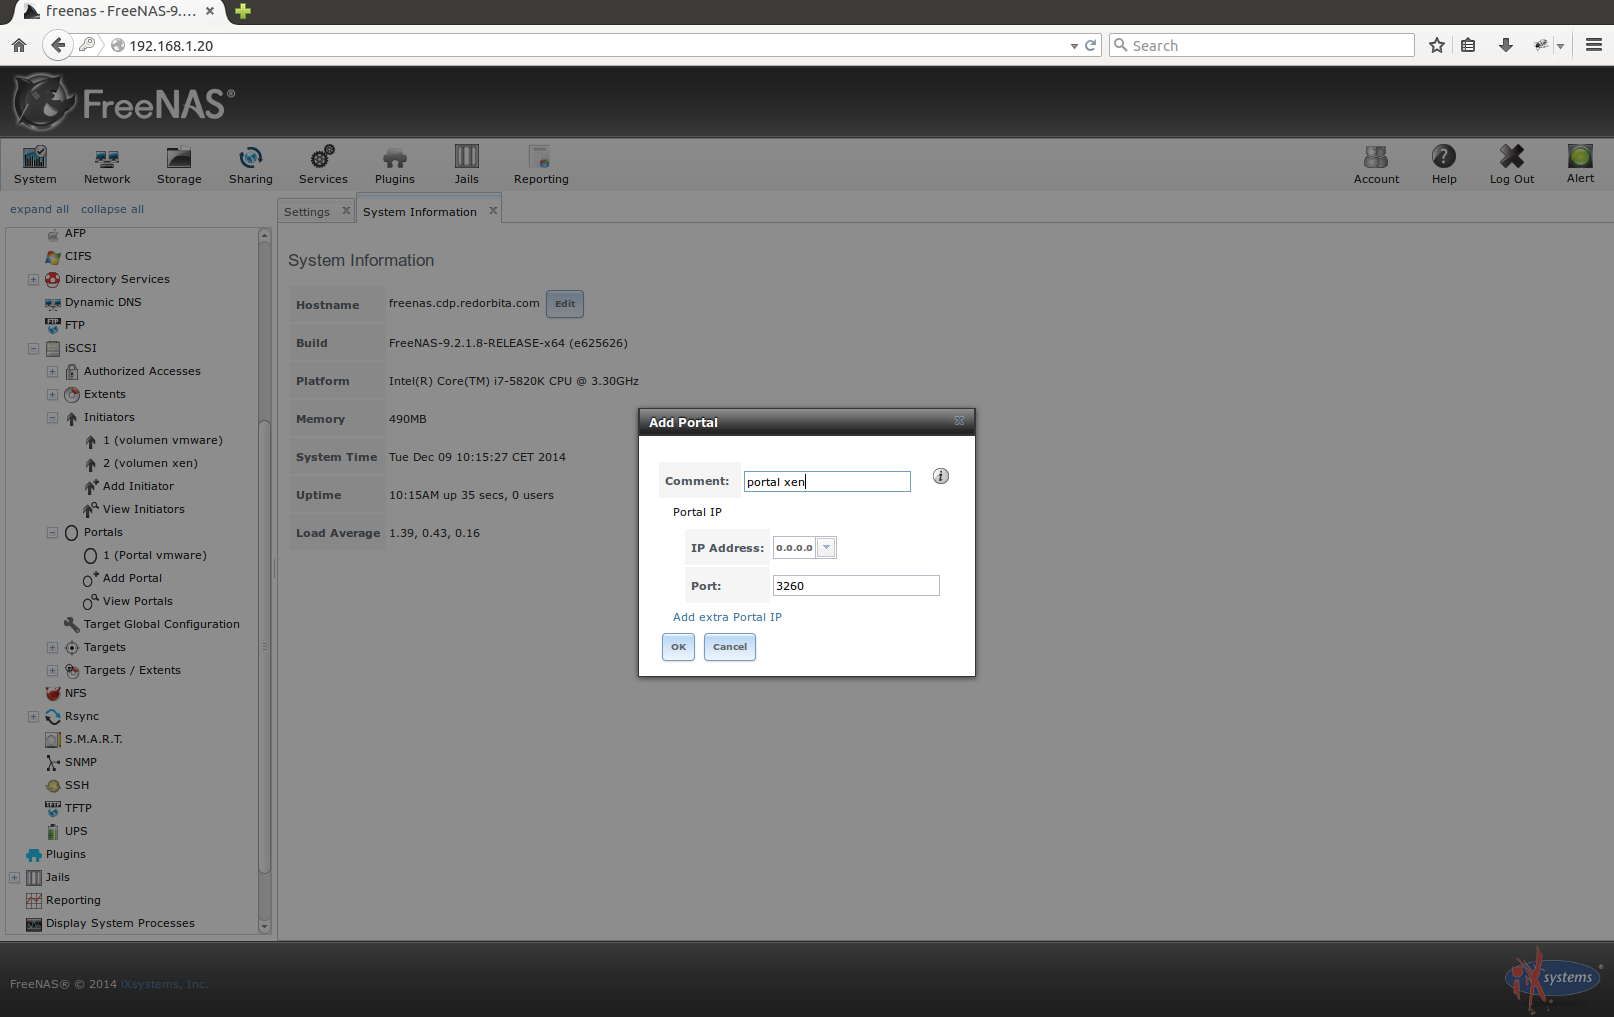The width and height of the screenshot is (1614, 1017).
Task: Click the Add extra Portal IP link
Action: pos(727,617)
